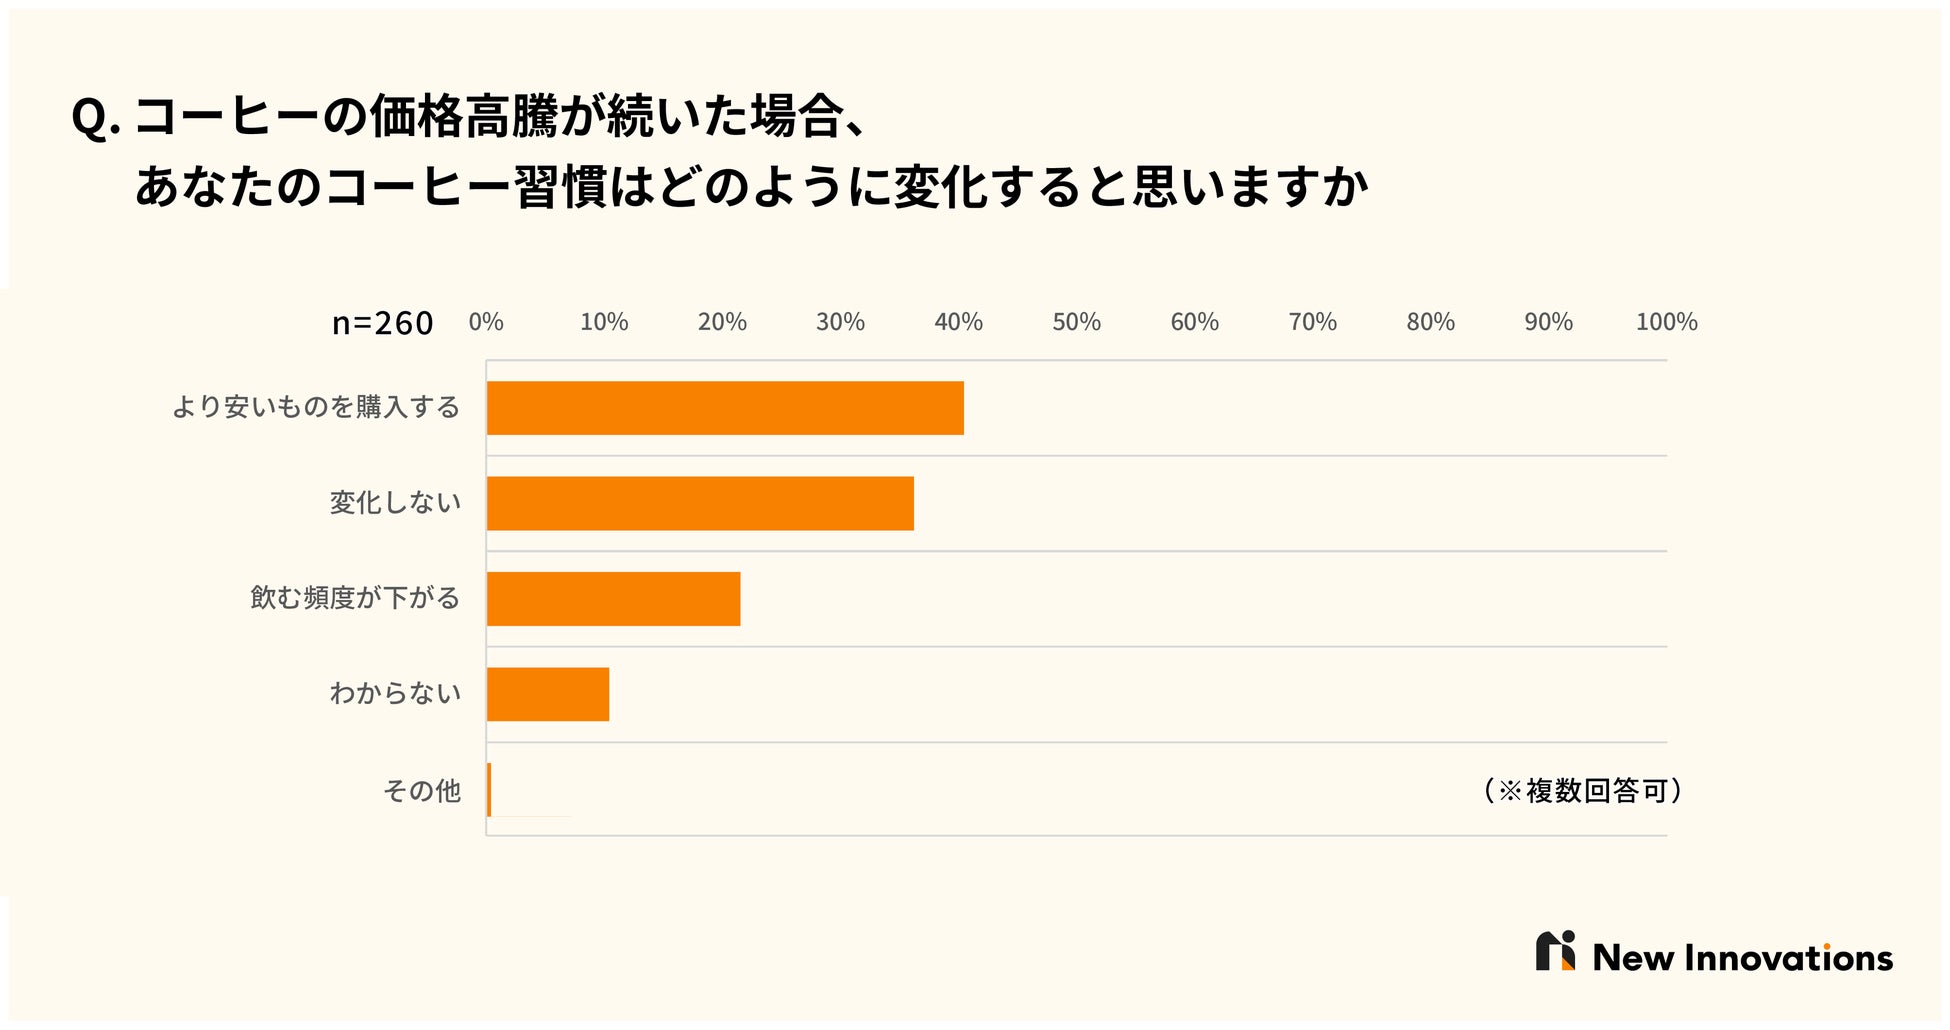
Task: Click the わからない category label
Action: (395, 694)
